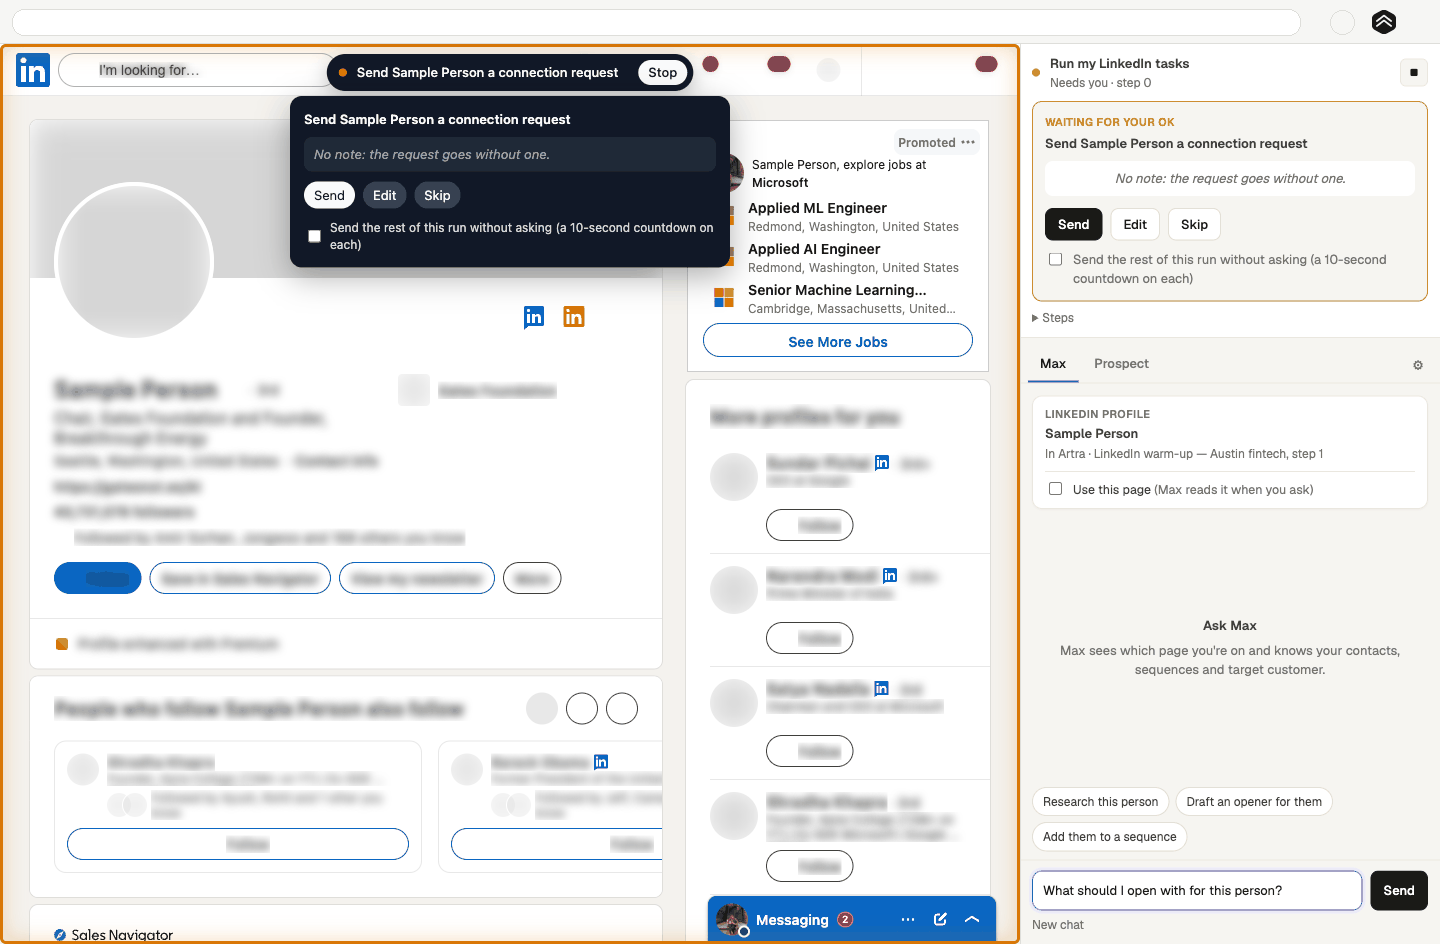Viewport: 1440px width, 944px height.
Task: Click the orange LinkedIn Premium badge icon
Action: 574,317
